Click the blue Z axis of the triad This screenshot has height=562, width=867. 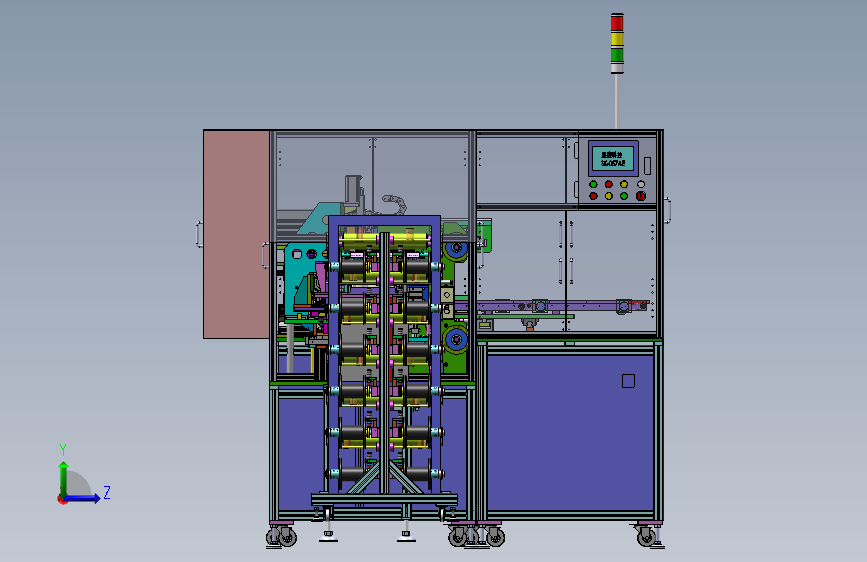point(83,498)
